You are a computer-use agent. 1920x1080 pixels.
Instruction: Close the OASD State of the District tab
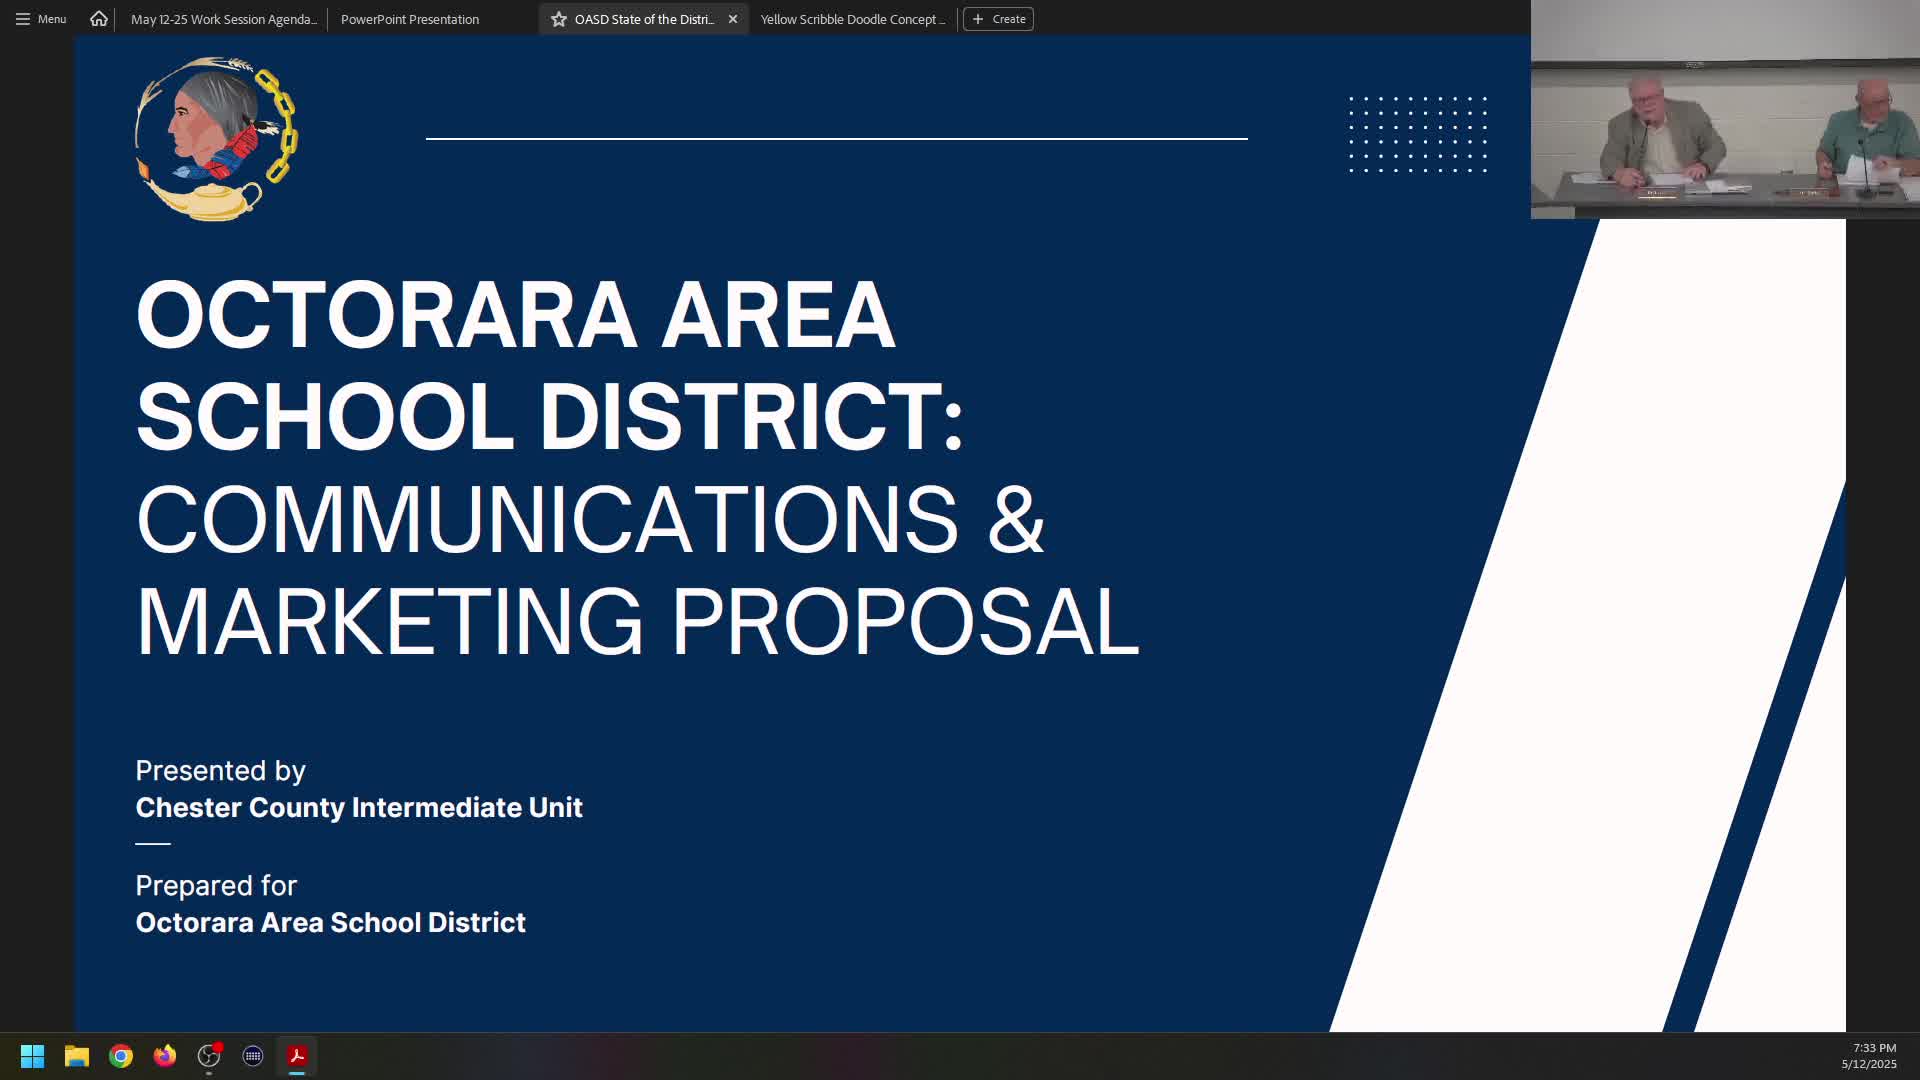pos(733,19)
